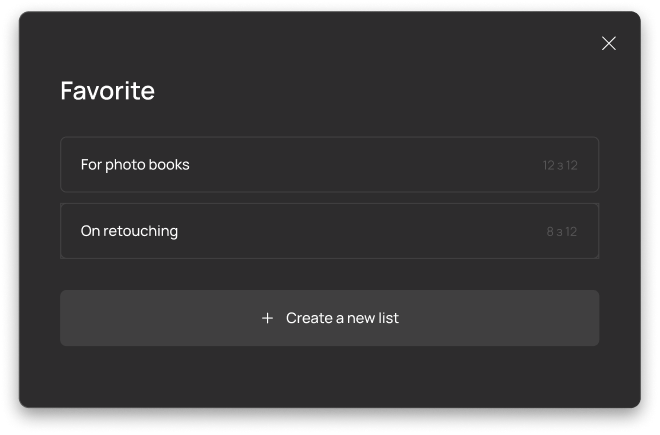Click the word Favorite at the dialog top
This screenshot has width=660, height=435.
107,91
